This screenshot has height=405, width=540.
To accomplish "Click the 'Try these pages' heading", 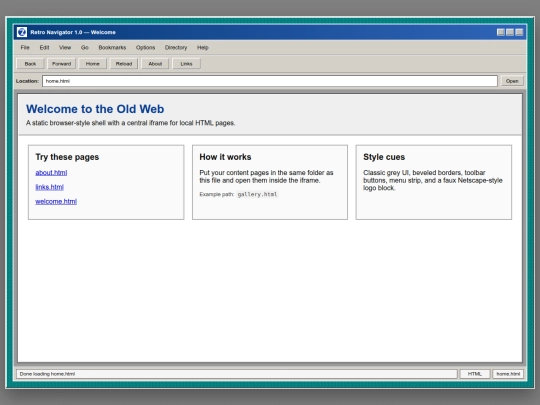I will point(67,157).
